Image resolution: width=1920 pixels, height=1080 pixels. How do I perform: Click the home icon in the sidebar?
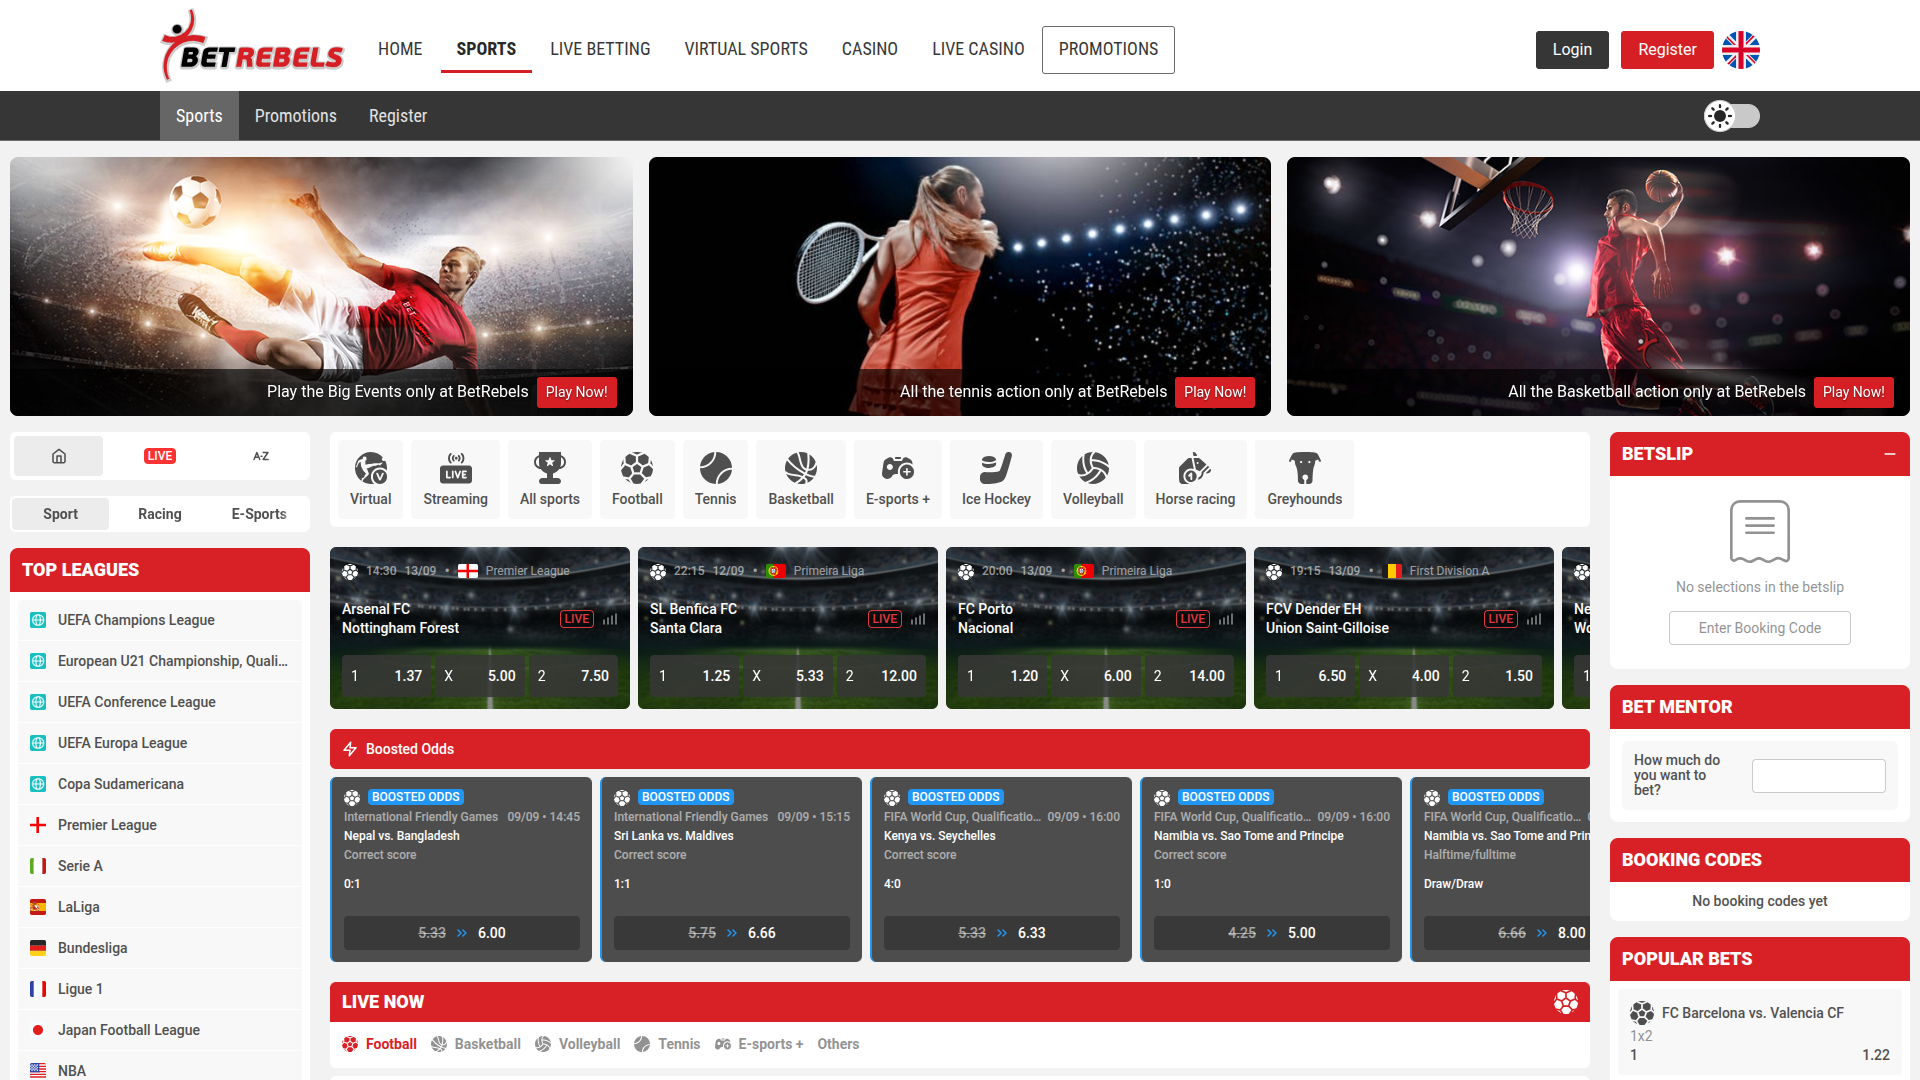[57, 455]
